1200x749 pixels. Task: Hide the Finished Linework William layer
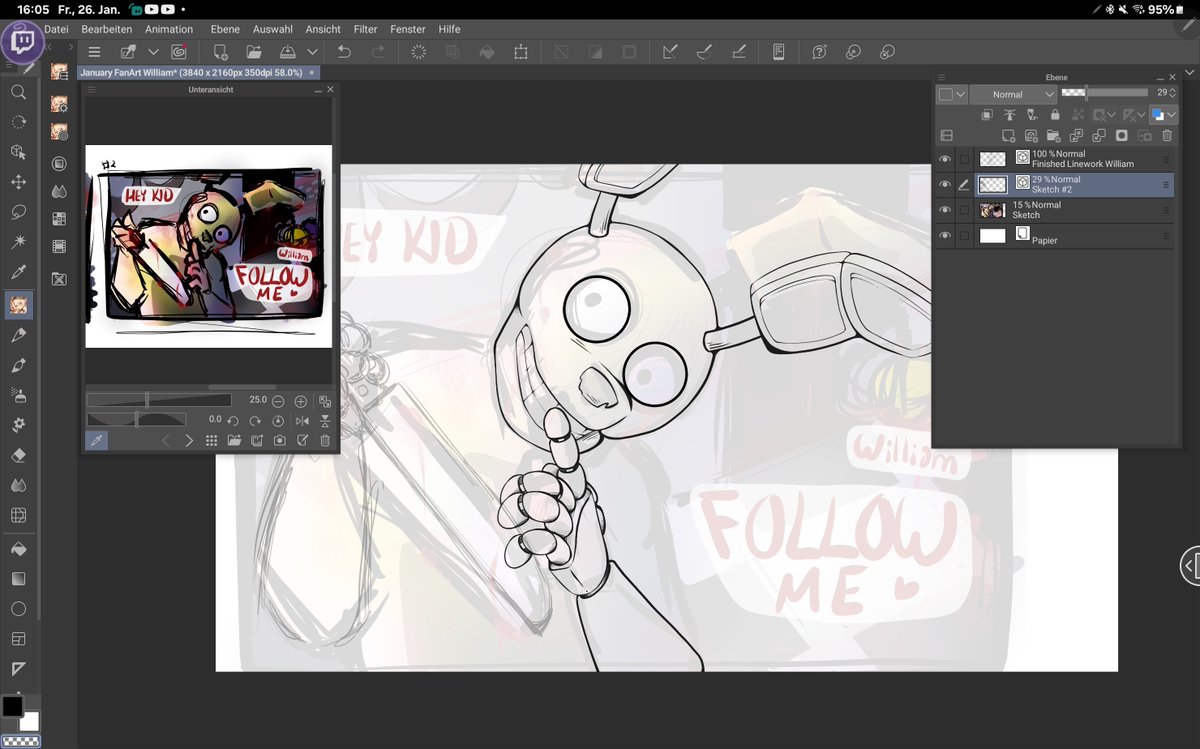(945, 159)
